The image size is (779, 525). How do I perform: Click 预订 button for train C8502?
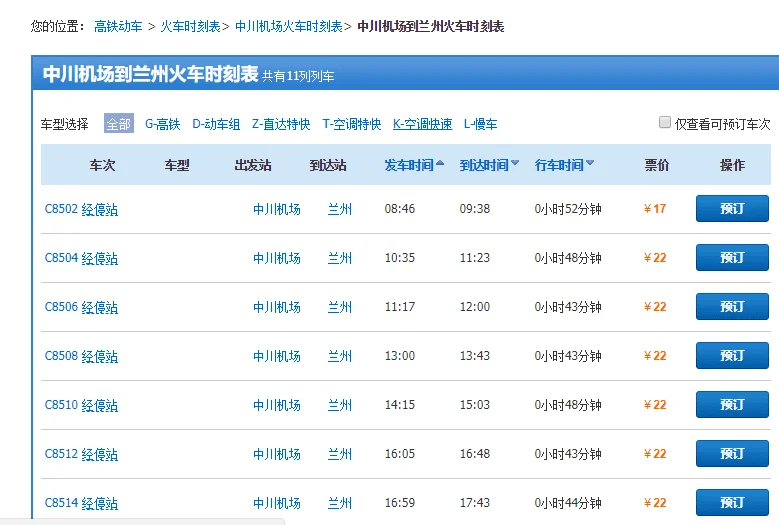[x=732, y=208]
